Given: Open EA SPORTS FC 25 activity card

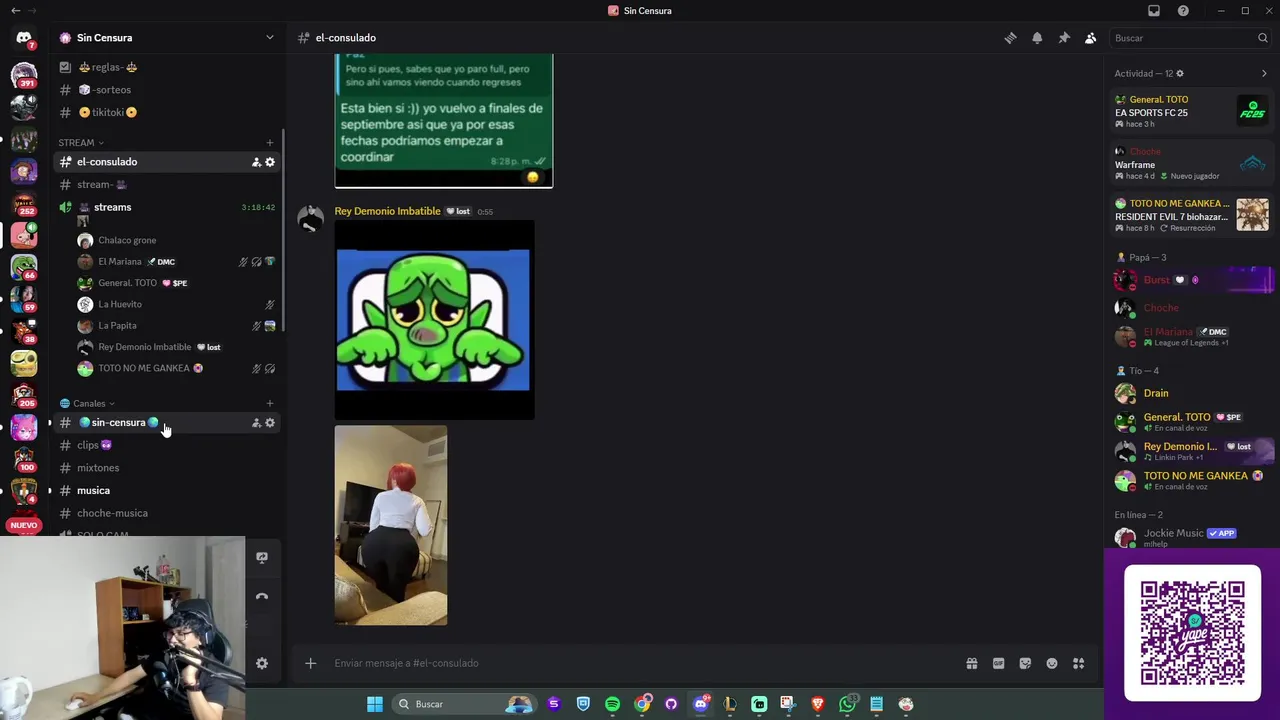Looking at the screenshot, I should [1192, 111].
